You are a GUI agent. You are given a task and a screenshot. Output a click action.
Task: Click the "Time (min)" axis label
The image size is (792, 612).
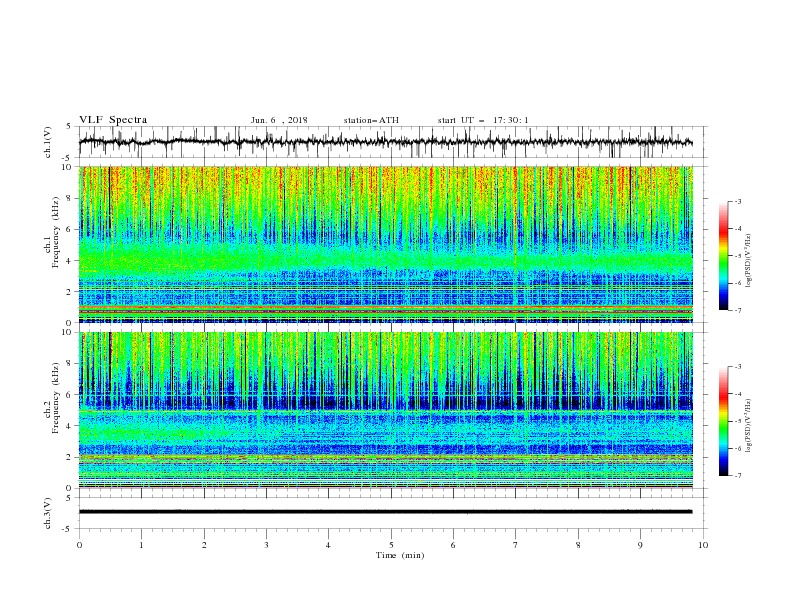coord(400,555)
